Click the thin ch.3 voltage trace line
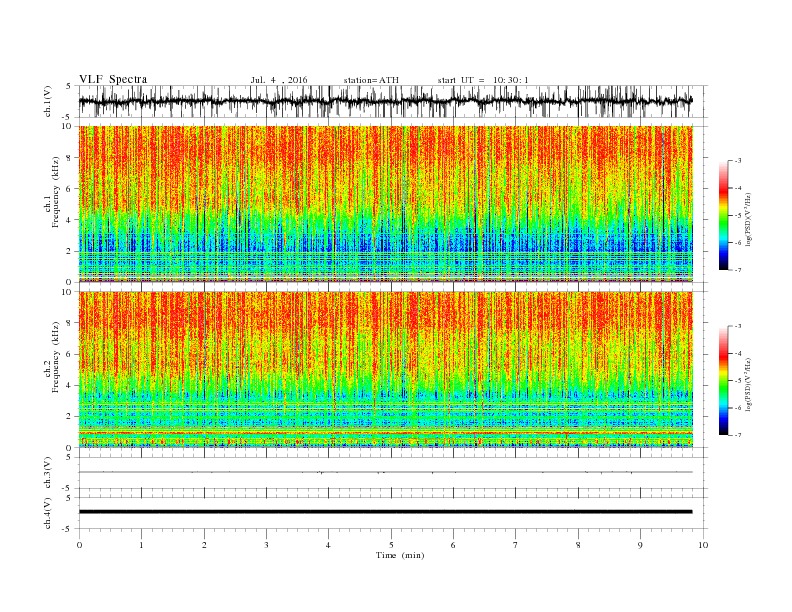792x612 pixels. 385,472
